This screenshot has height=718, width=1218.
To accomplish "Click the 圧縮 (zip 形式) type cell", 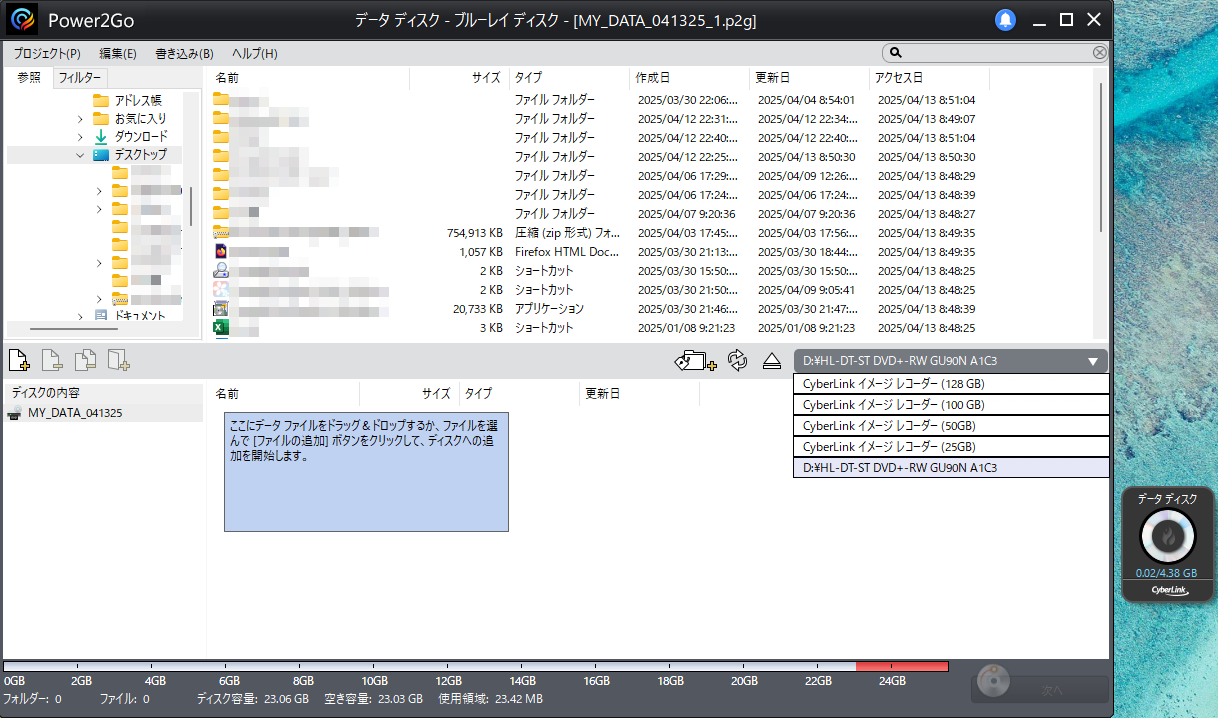I will tap(567, 233).
